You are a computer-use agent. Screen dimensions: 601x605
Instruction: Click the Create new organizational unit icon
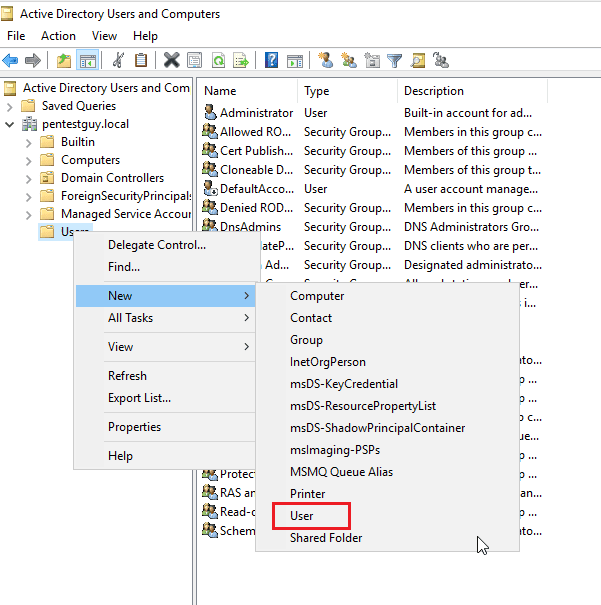coord(372,61)
